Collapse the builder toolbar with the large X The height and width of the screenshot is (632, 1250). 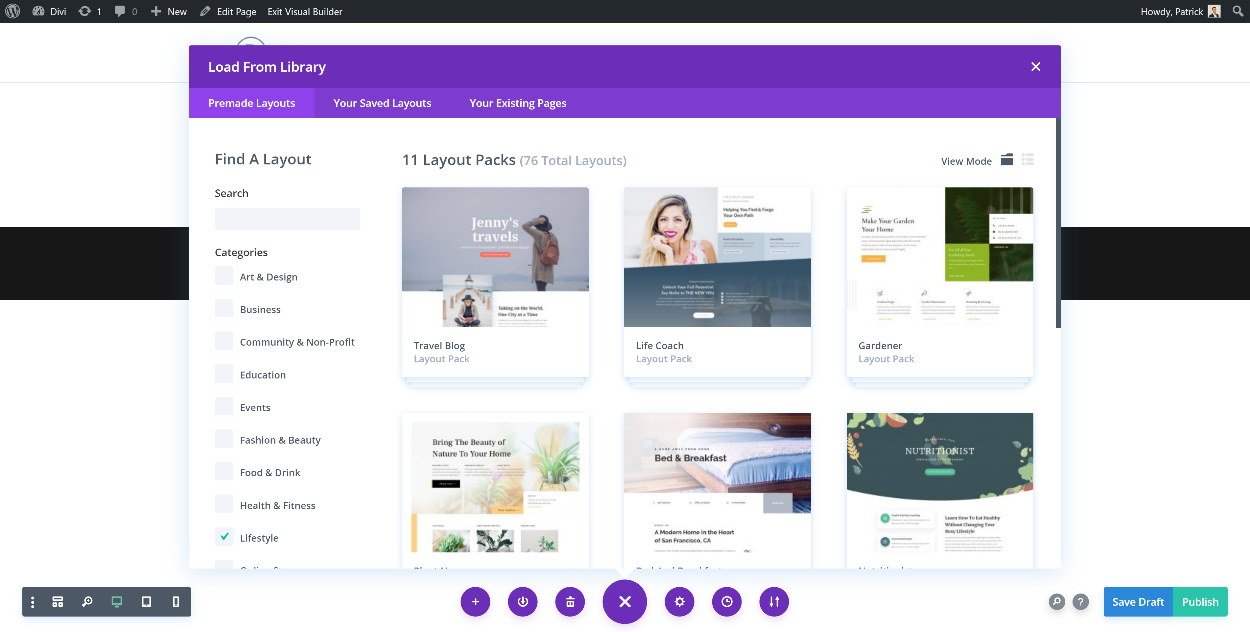[625, 602]
